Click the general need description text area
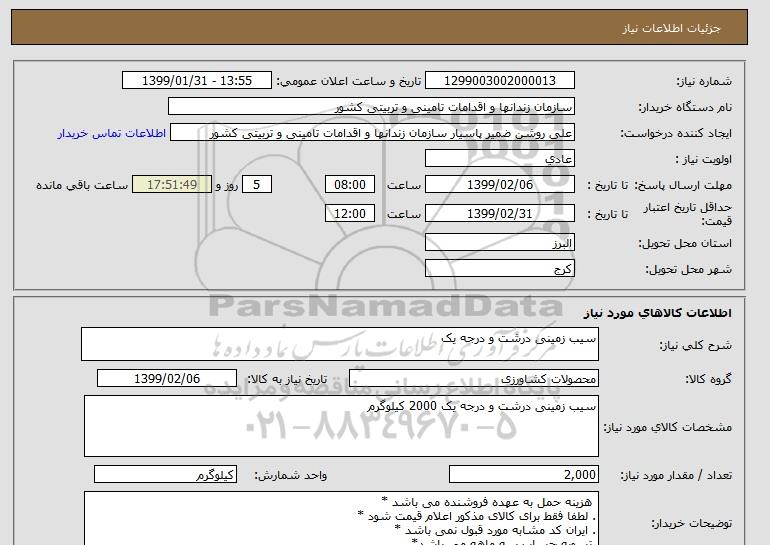 (340, 344)
